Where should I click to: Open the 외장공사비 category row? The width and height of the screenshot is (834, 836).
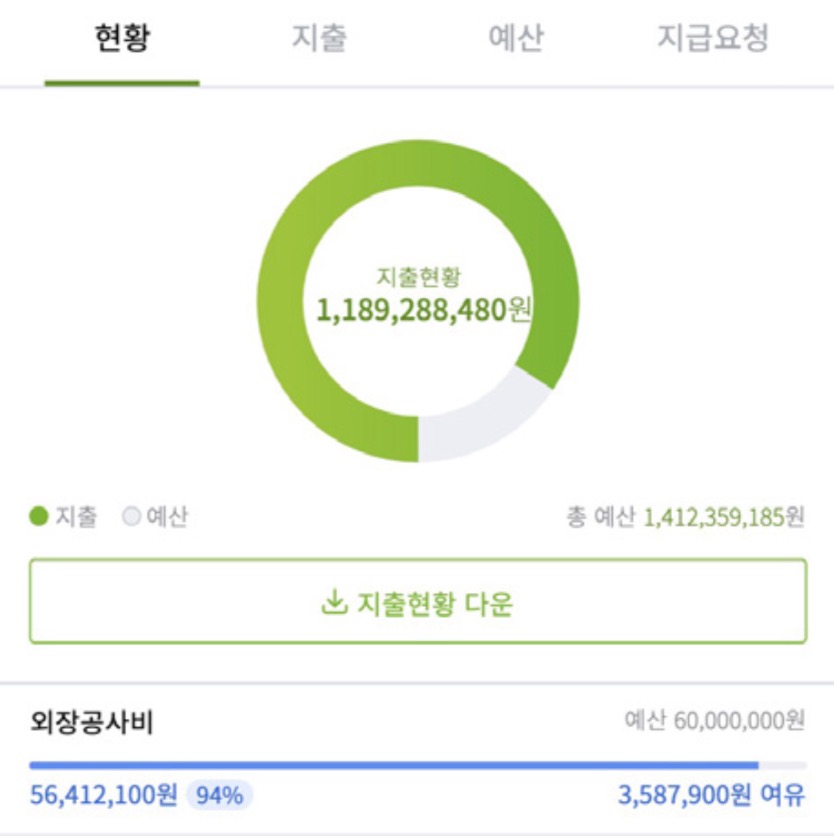point(417,758)
